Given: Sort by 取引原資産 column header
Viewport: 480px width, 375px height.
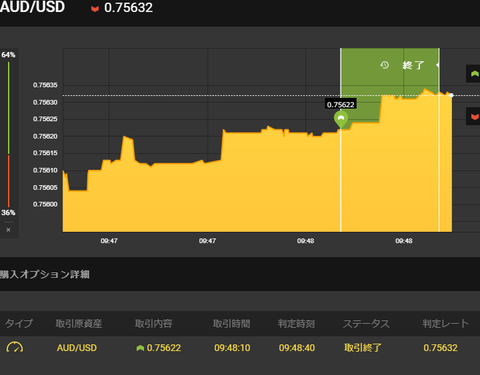Looking at the screenshot, I should 79,323.
